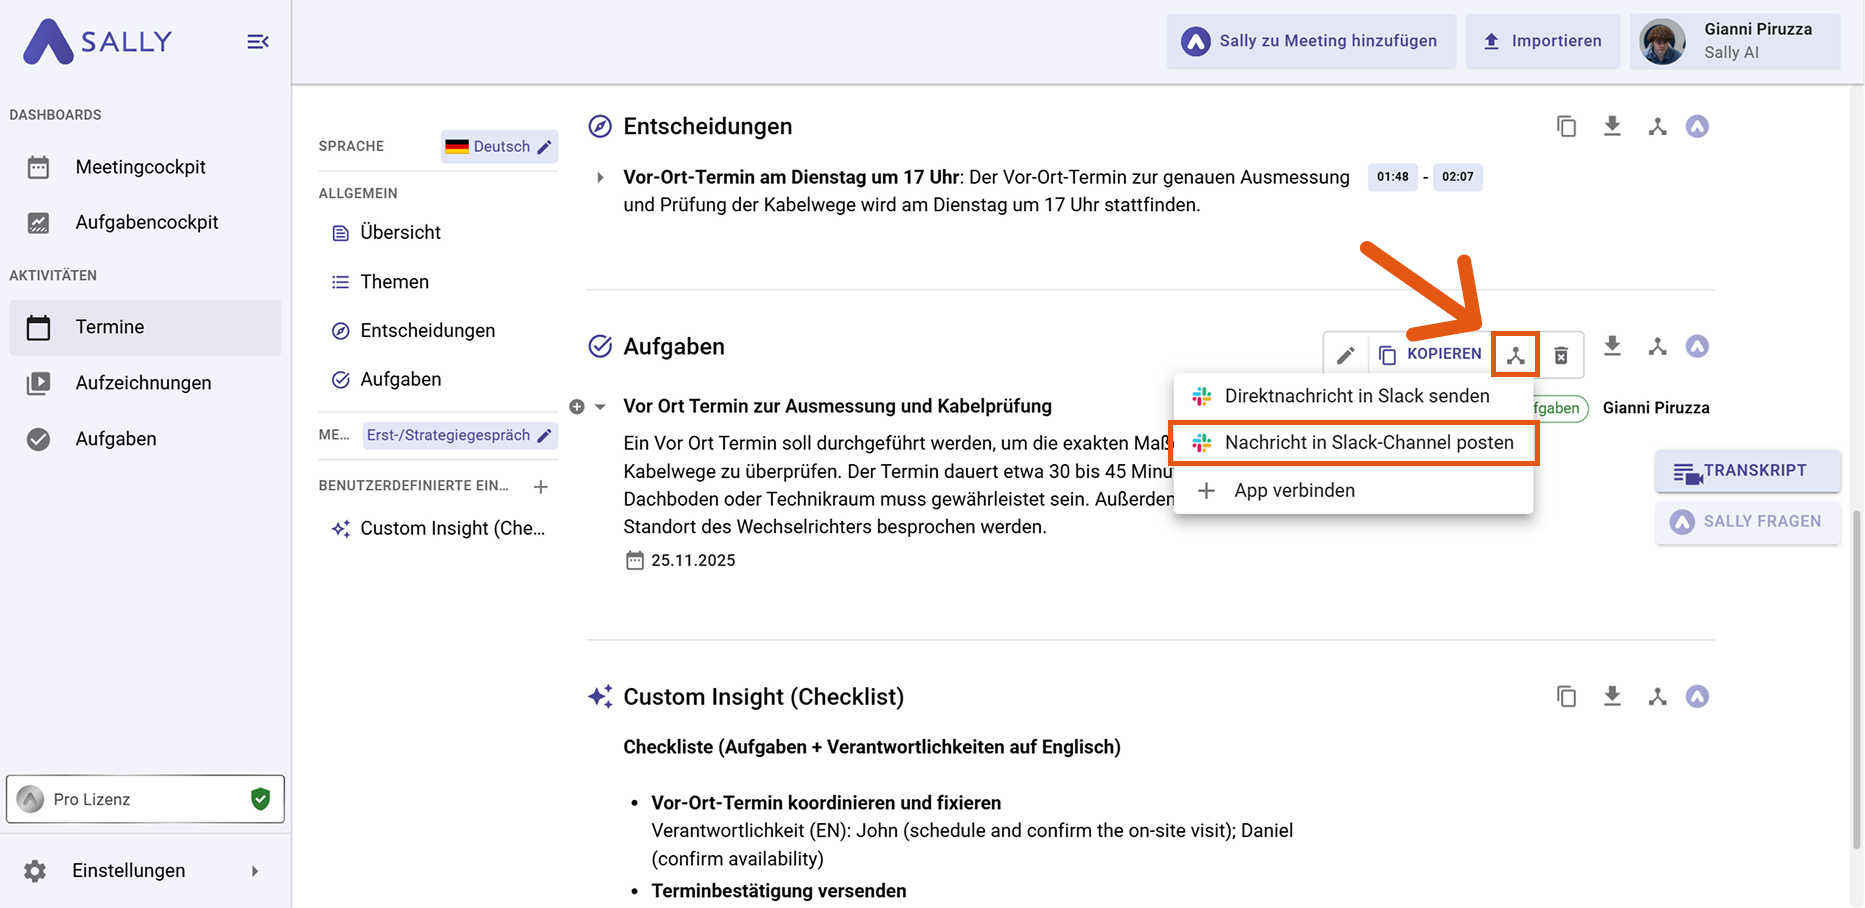
Task: Download the Aufgaben section
Action: pyautogui.click(x=1612, y=346)
